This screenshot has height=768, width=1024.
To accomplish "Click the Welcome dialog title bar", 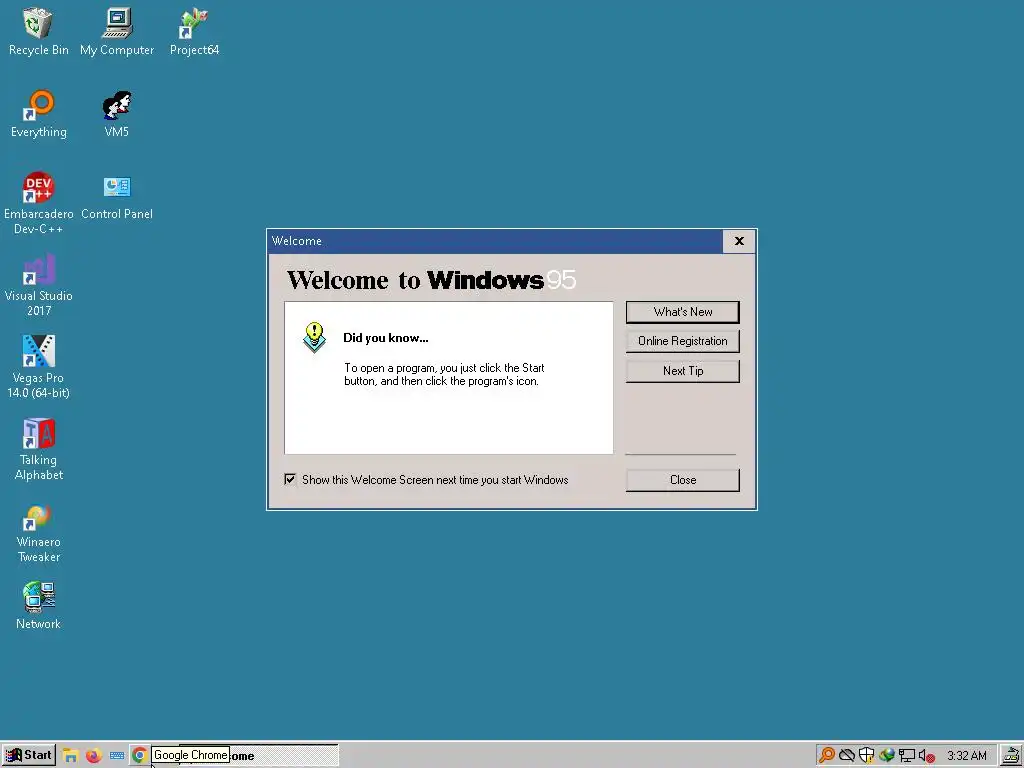I will coord(496,241).
